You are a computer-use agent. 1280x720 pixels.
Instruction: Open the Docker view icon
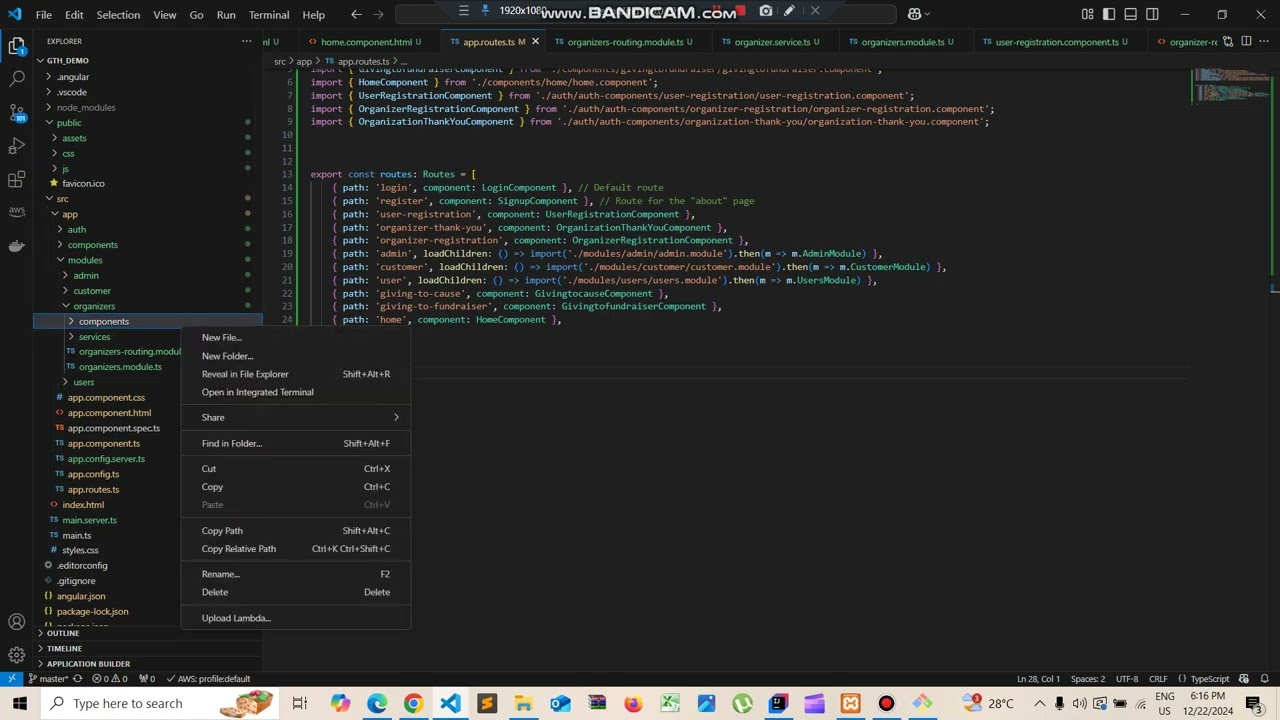[16, 245]
